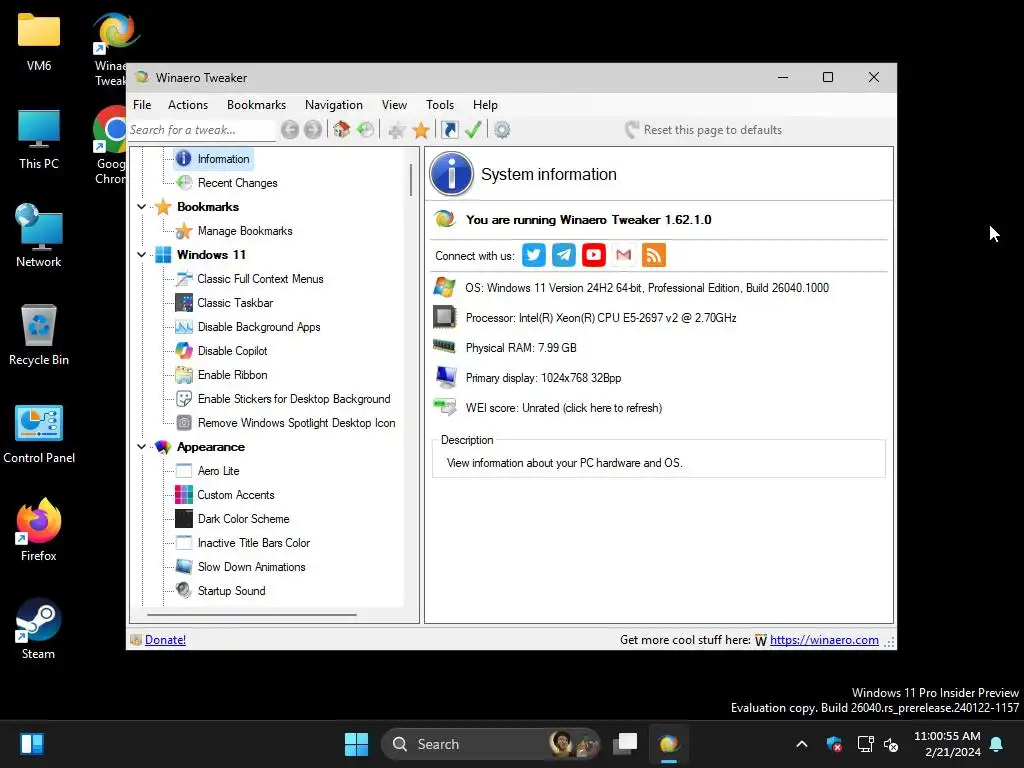Select Dark Color Scheme in the tree

244,519
